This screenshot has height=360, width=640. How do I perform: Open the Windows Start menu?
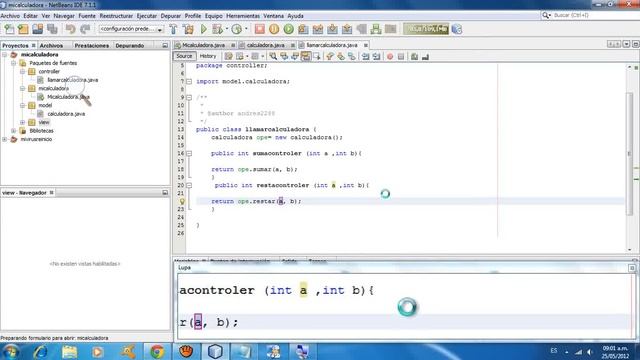pos(10,351)
